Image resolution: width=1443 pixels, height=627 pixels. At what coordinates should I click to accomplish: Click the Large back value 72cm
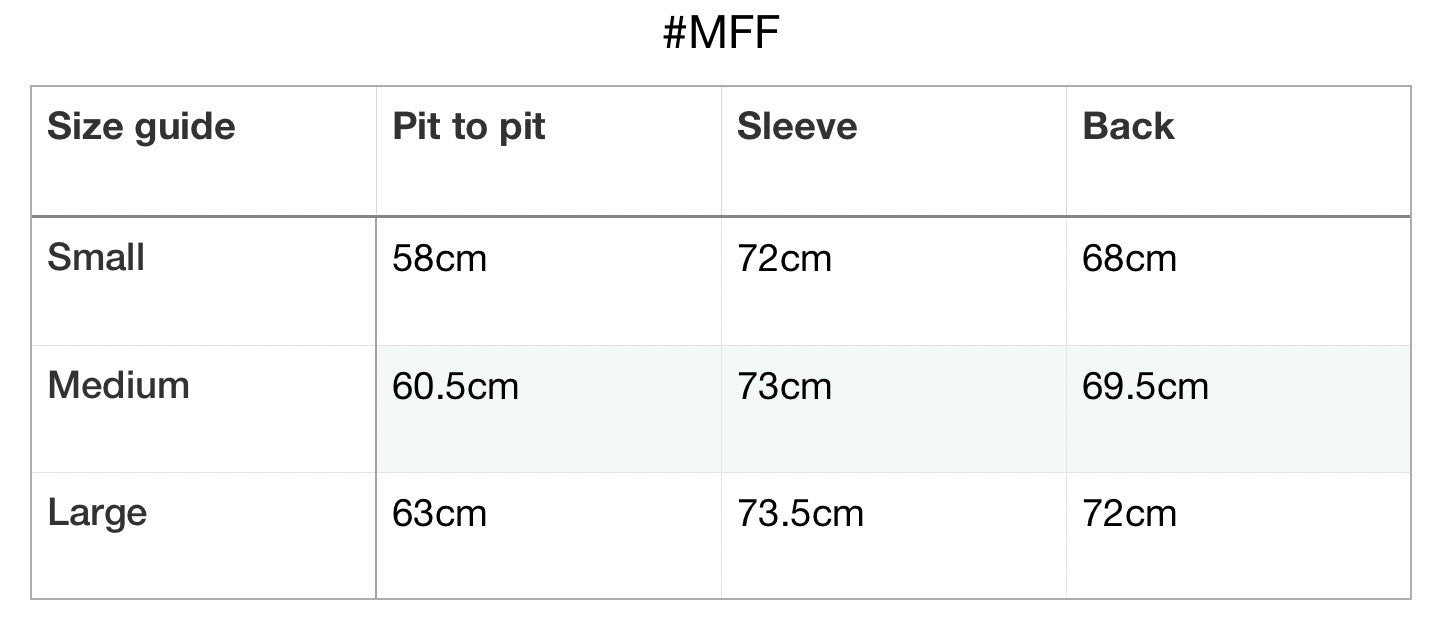coord(1129,514)
